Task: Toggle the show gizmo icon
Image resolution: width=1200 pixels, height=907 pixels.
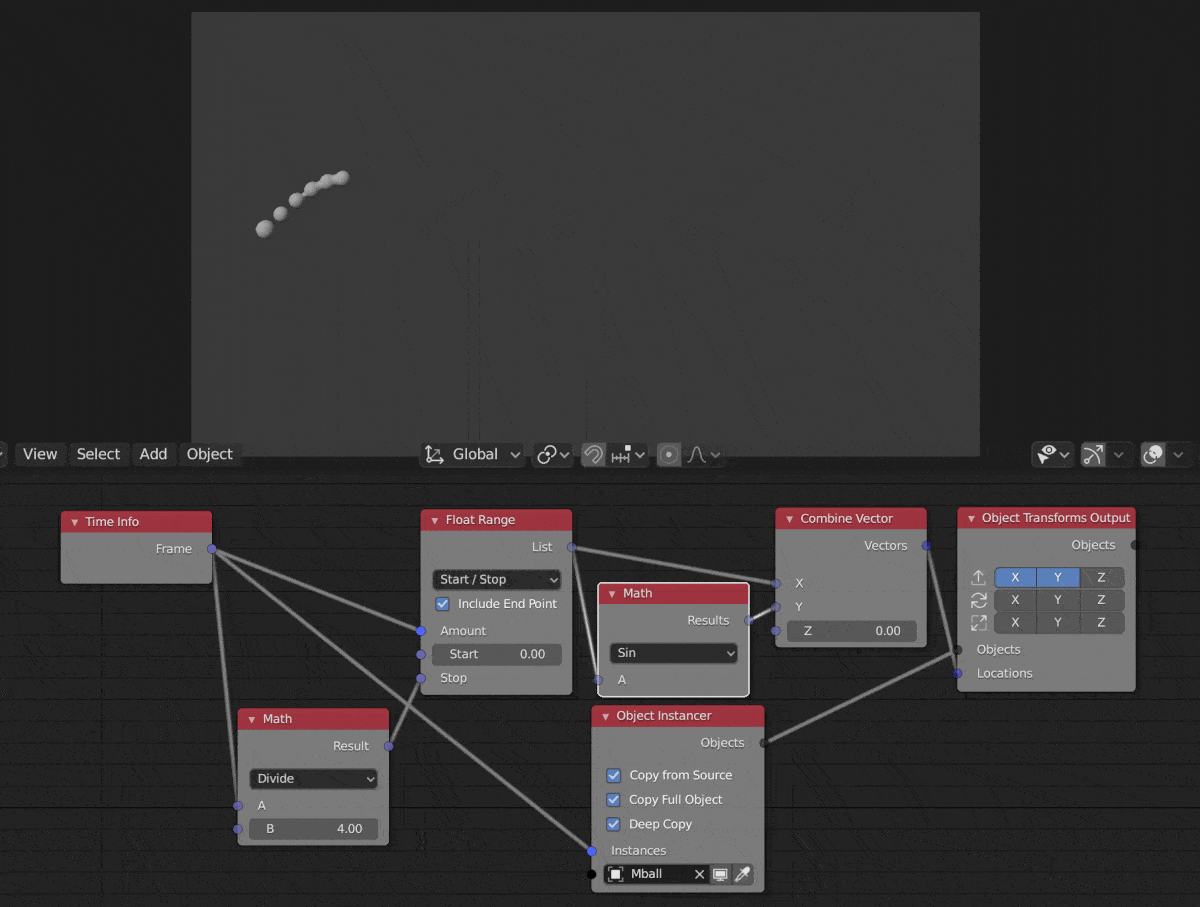Action: (1093, 455)
